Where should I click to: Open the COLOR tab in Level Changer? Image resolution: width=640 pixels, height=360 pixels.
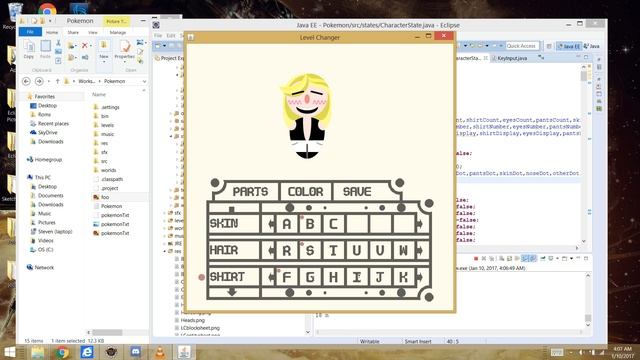[x=305, y=191]
